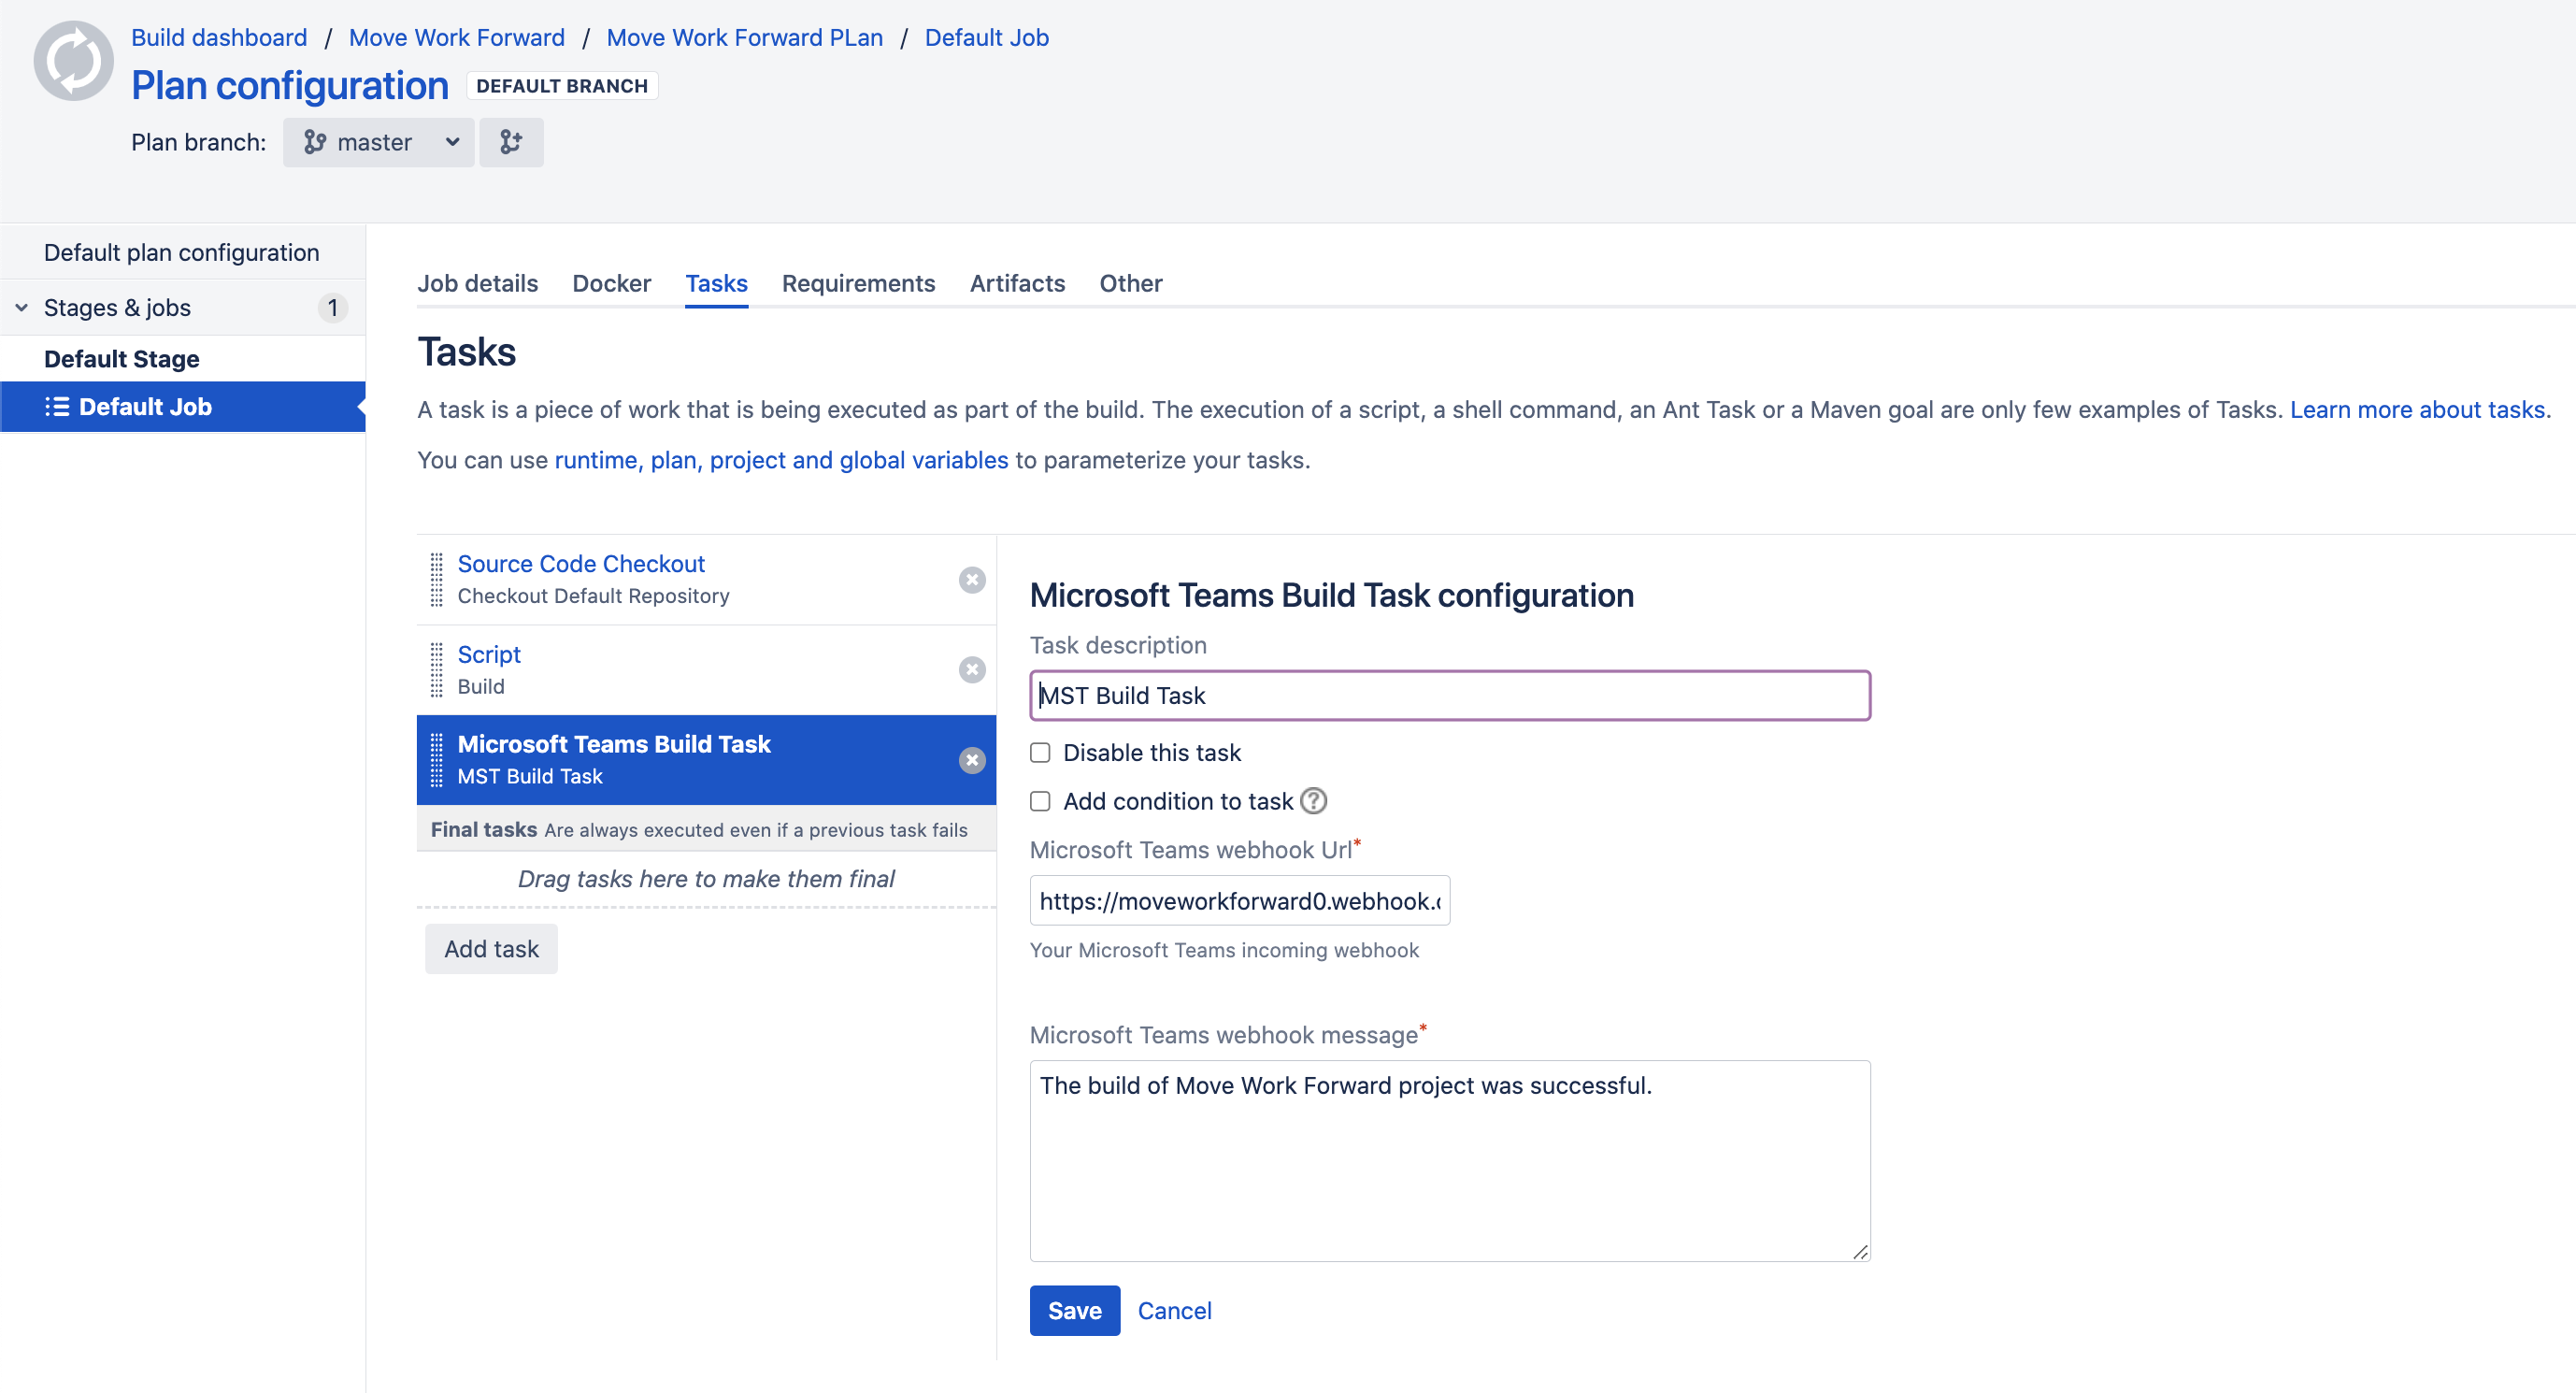Click the Microsoft Teams webhook Url field
The width and height of the screenshot is (2576, 1393).
[1239, 899]
